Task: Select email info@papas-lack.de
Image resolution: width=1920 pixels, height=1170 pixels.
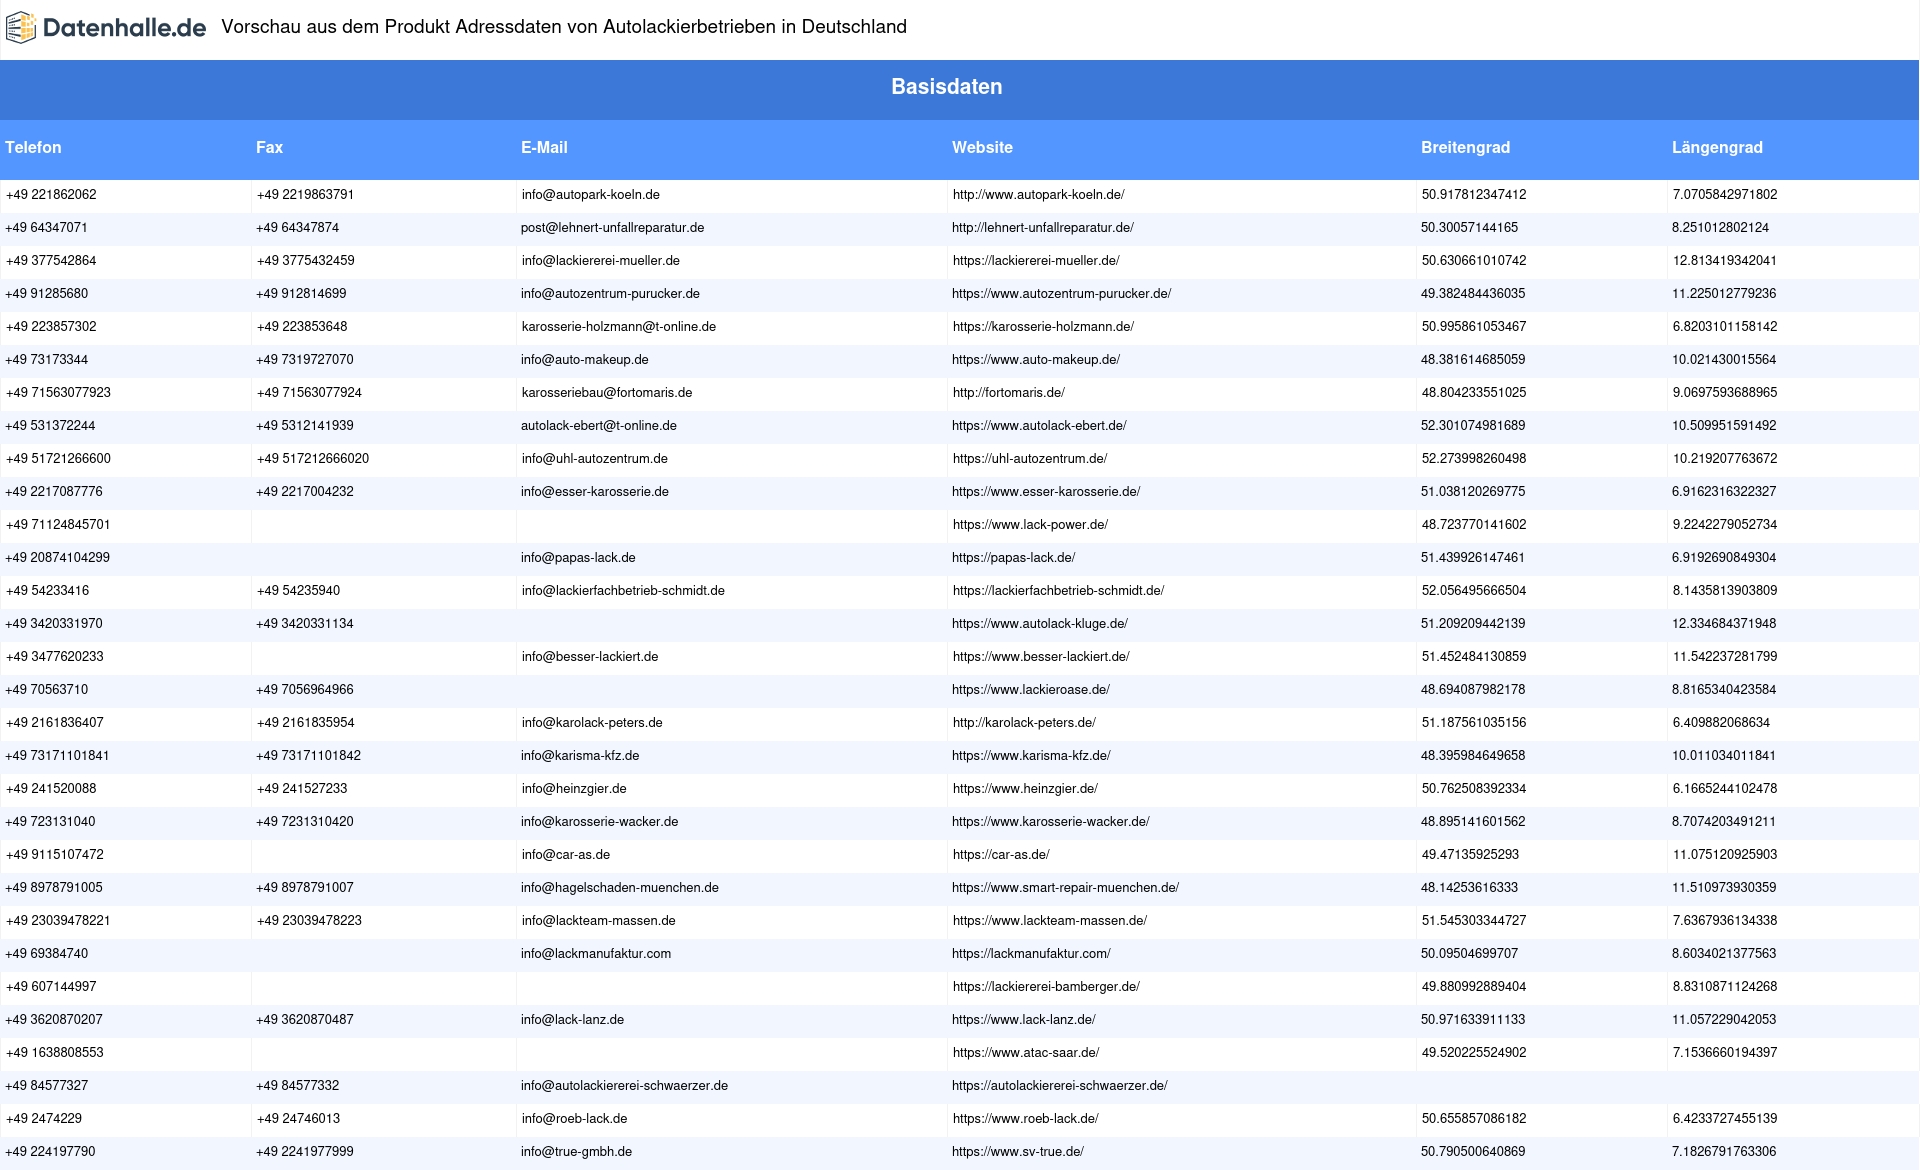Action: coord(578,558)
